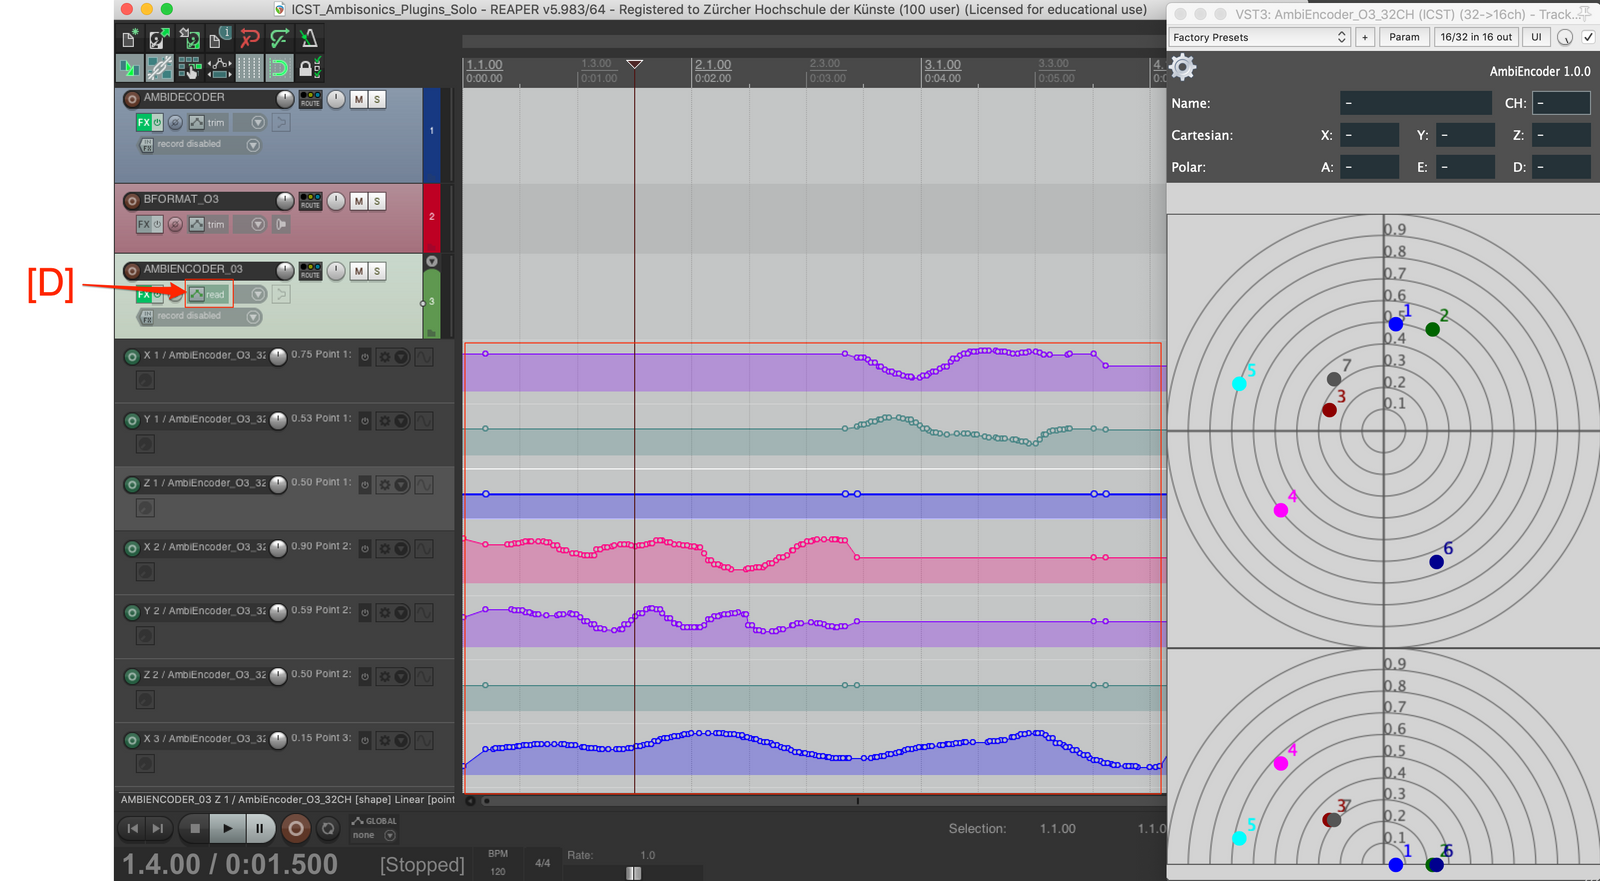Screen dimensions: 1600x881
Task: Mute the AMBIDECODER track
Action: (x=359, y=100)
